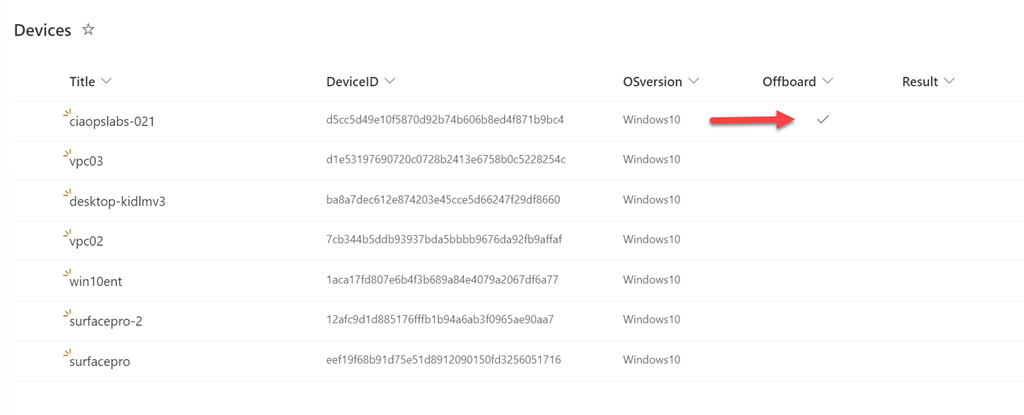Select the DeviceID cell starting with eef19f68

coord(443,360)
